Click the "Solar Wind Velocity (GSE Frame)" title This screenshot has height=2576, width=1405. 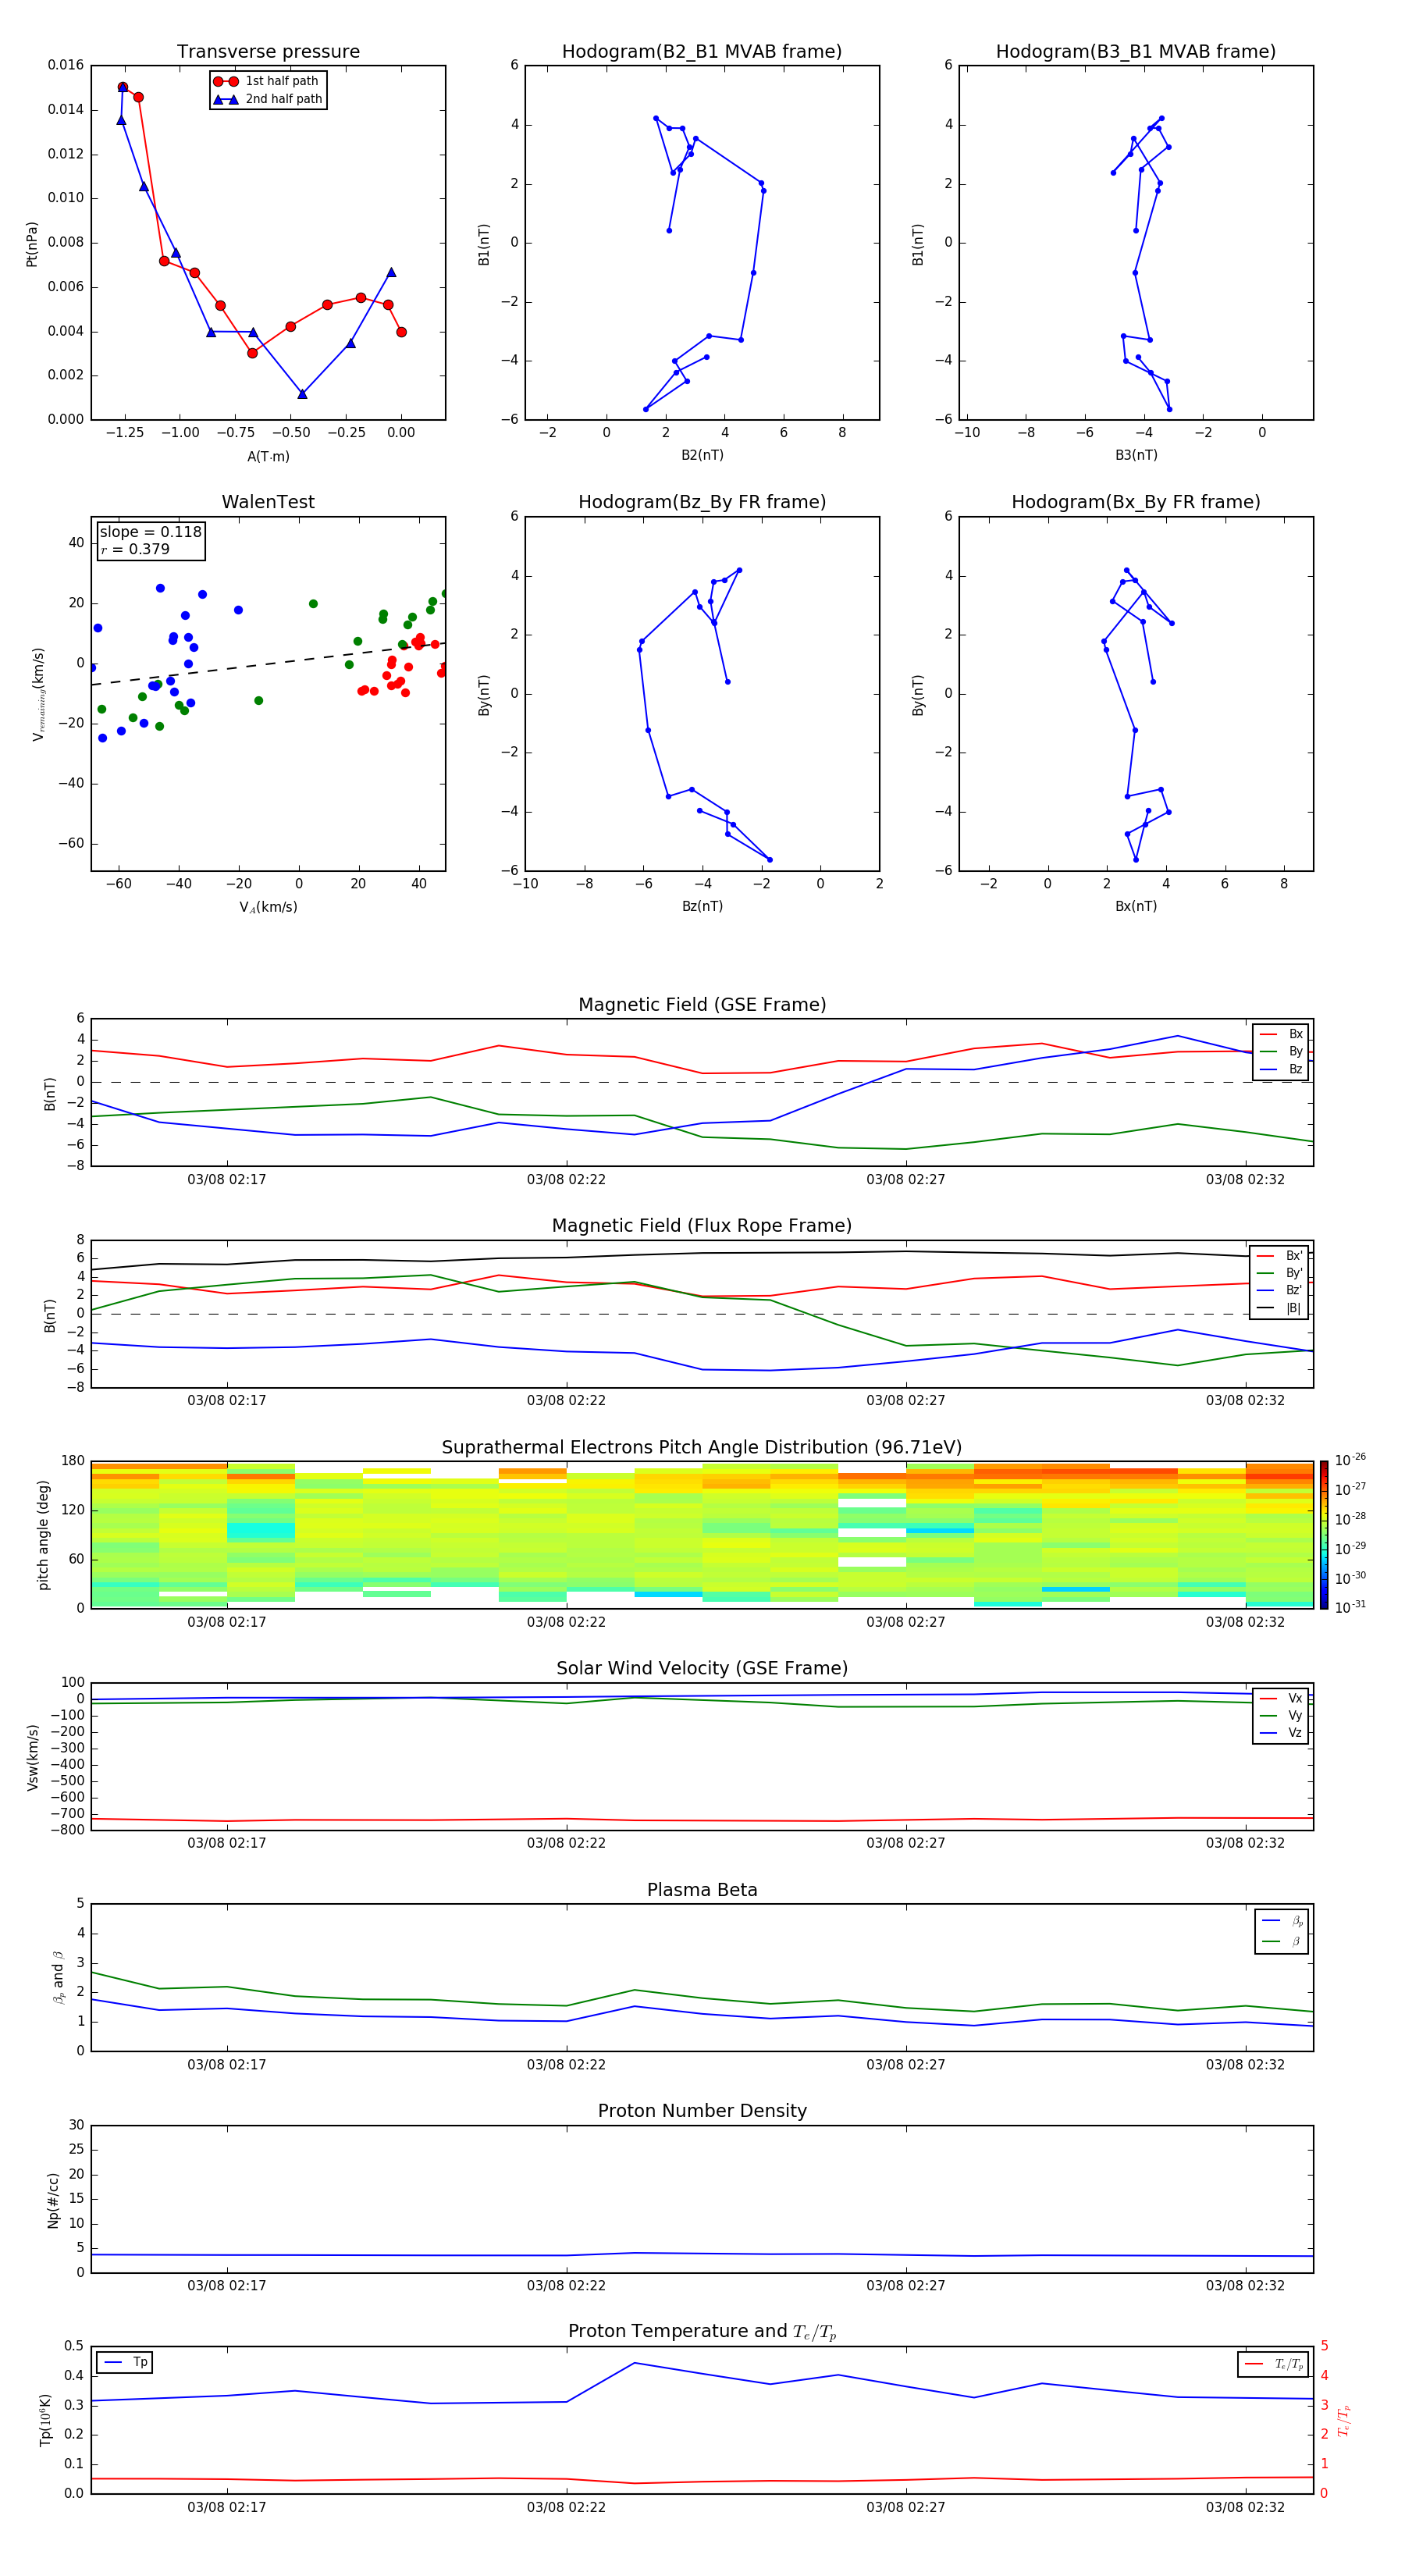point(702,1669)
